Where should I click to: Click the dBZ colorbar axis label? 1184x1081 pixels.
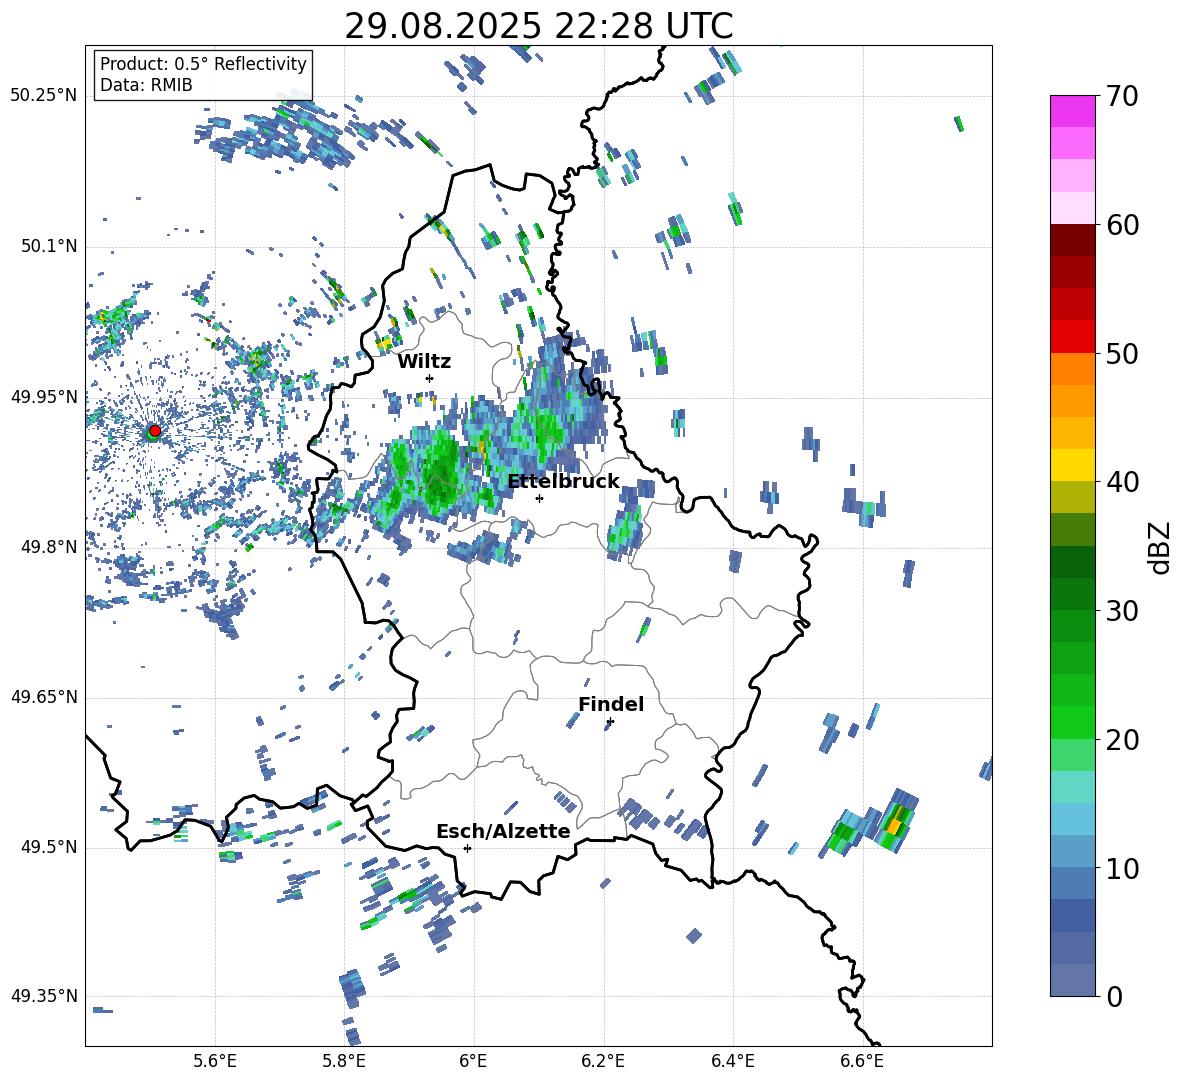click(x=1161, y=547)
